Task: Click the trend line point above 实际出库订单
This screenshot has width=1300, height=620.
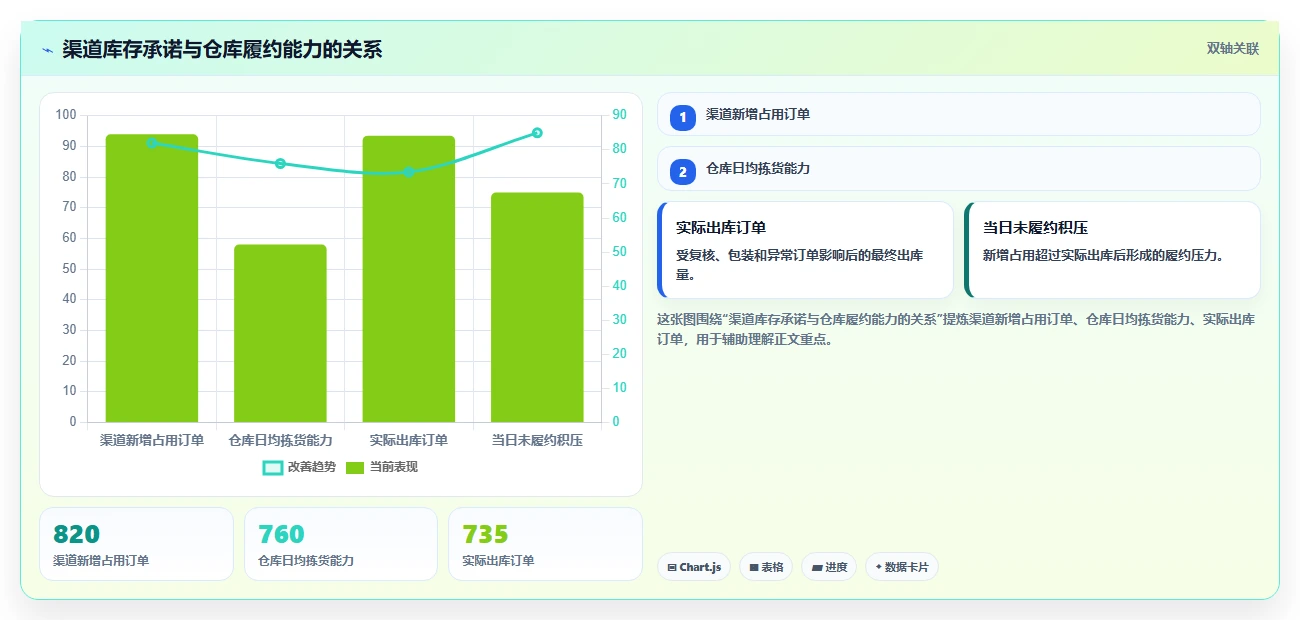Action: pyautogui.click(x=409, y=172)
